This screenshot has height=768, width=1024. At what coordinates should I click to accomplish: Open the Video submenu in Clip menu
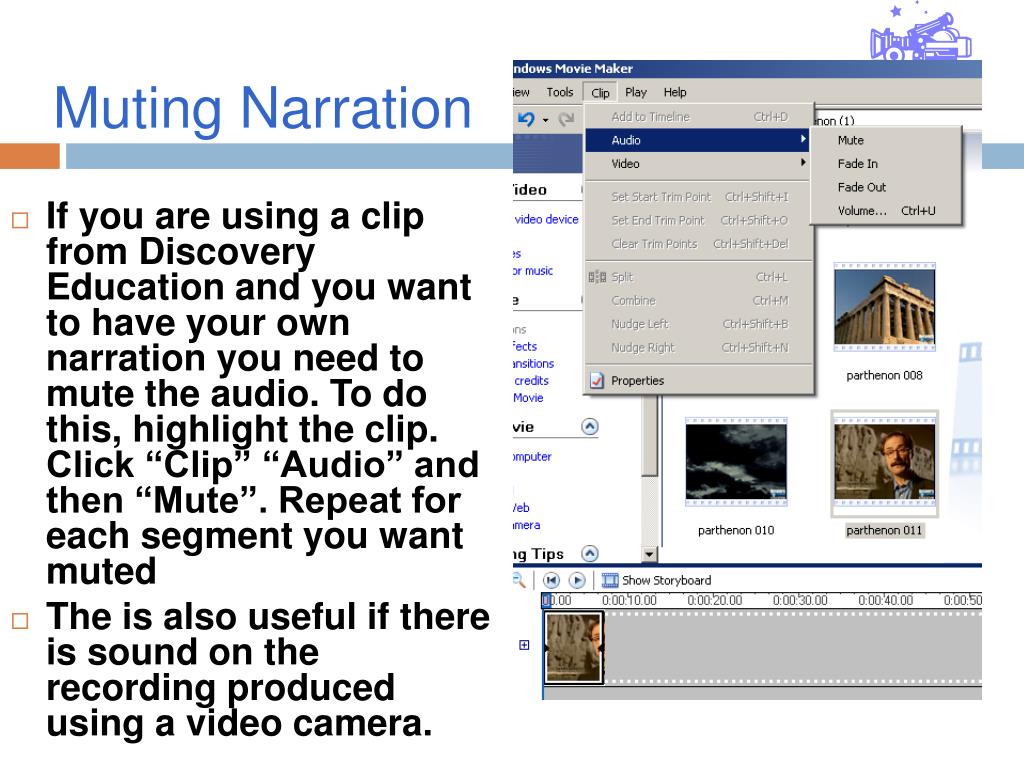coord(697,163)
